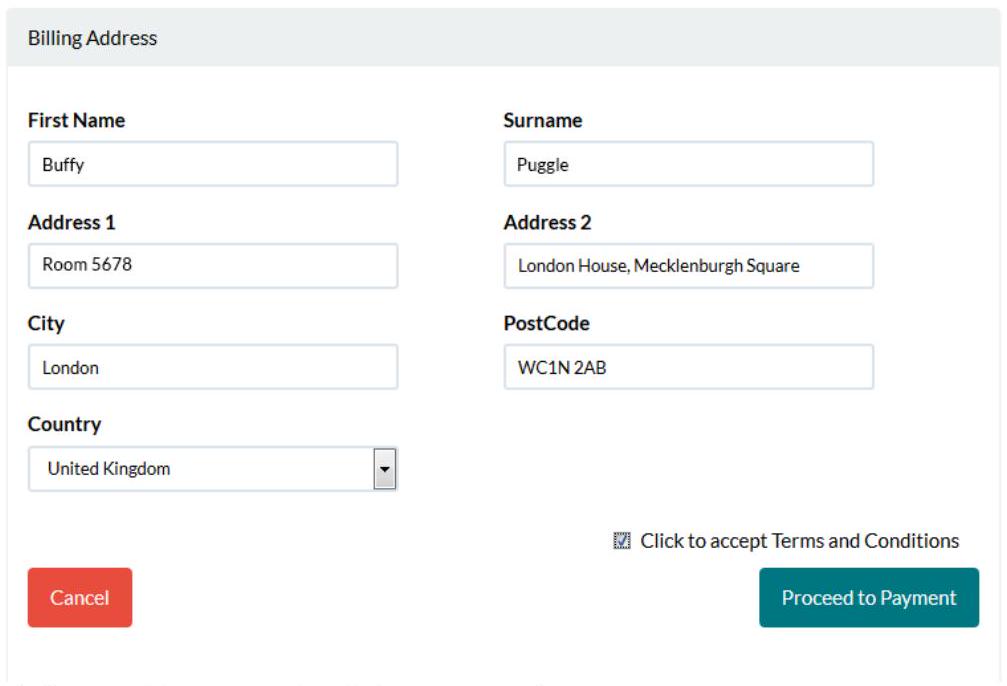
Task: Click the Country dropdown arrow button
Action: [x=385, y=469]
